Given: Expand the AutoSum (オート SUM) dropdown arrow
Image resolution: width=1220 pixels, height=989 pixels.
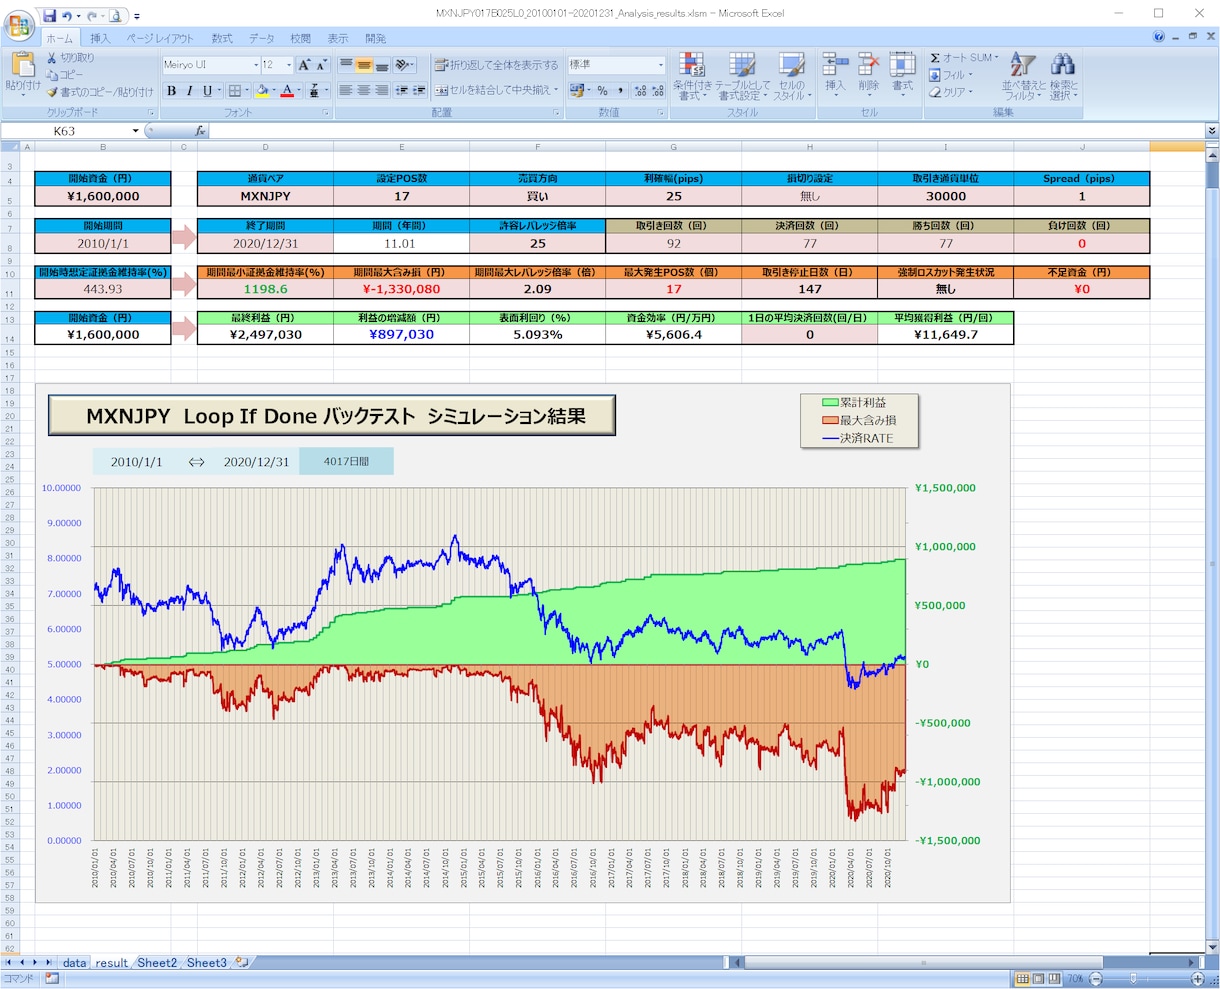Looking at the screenshot, I should click(997, 58).
